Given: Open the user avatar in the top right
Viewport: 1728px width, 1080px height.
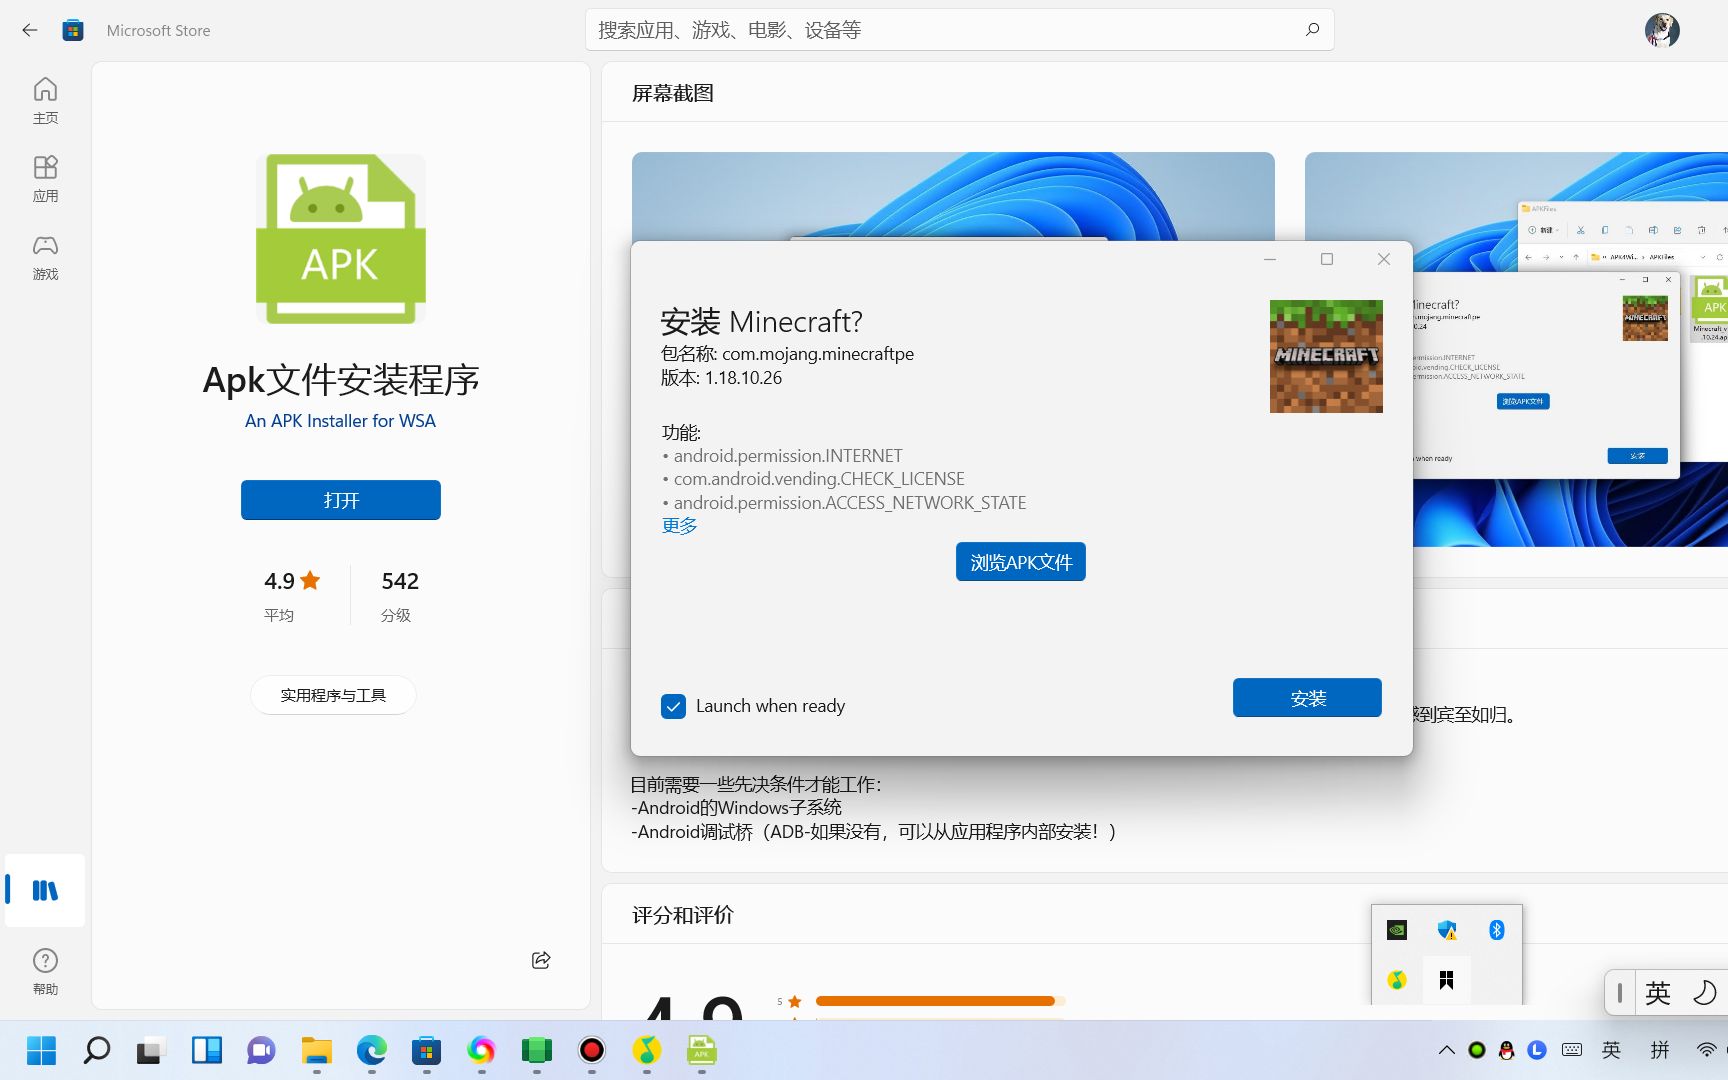Looking at the screenshot, I should (1660, 30).
